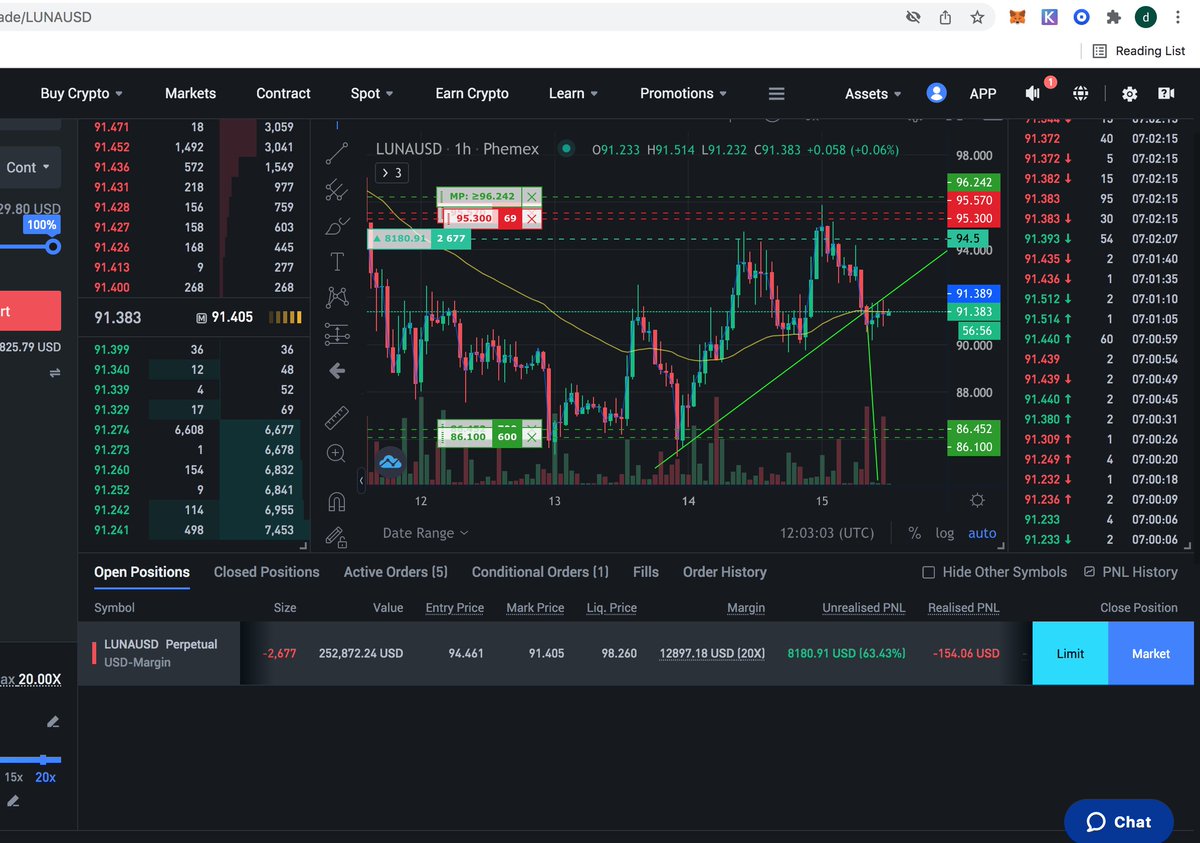
Task: Toggle the PNL History checkbox
Action: pos(1089,572)
